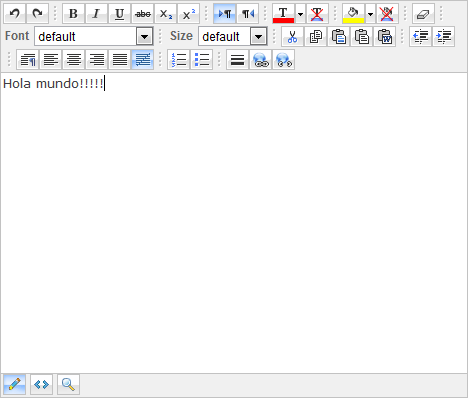Set right-to-left text direction
Image resolution: width=468 pixels, height=398 pixels.
coord(248,13)
